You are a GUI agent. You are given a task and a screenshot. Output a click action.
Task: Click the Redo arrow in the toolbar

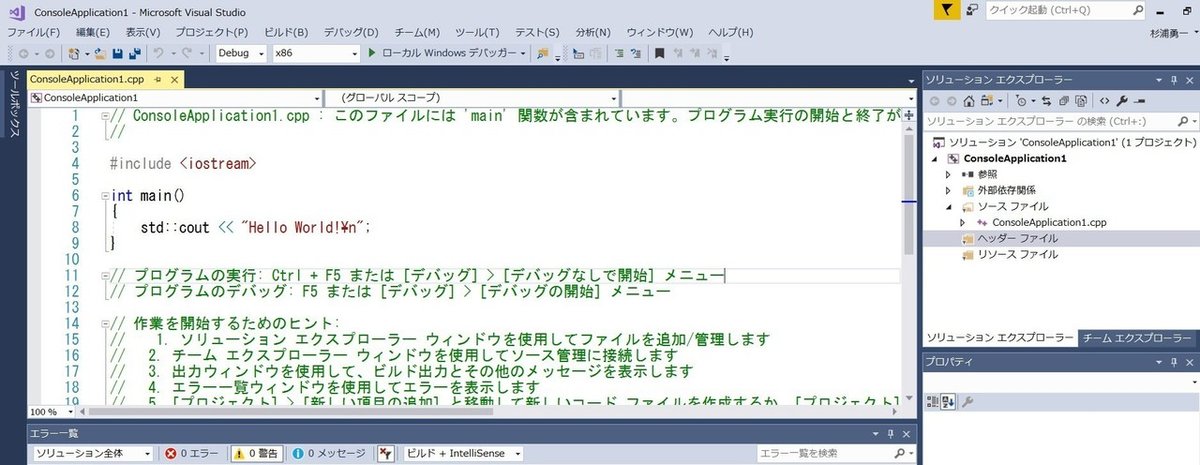pos(186,53)
